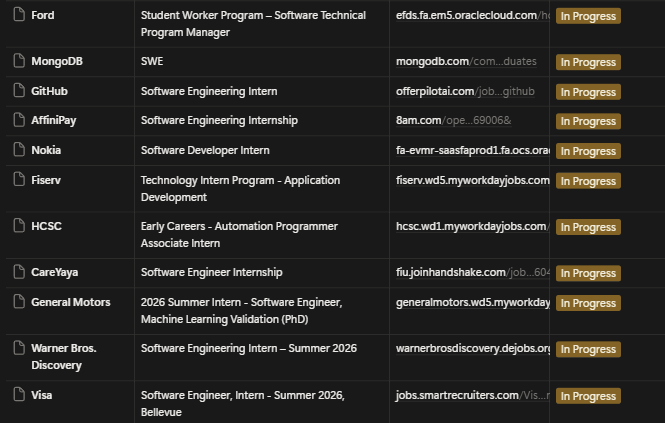The height and width of the screenshot is (423, 665).
Task: Click the page icon beside GitHub
Action: (x=19, y=90)
